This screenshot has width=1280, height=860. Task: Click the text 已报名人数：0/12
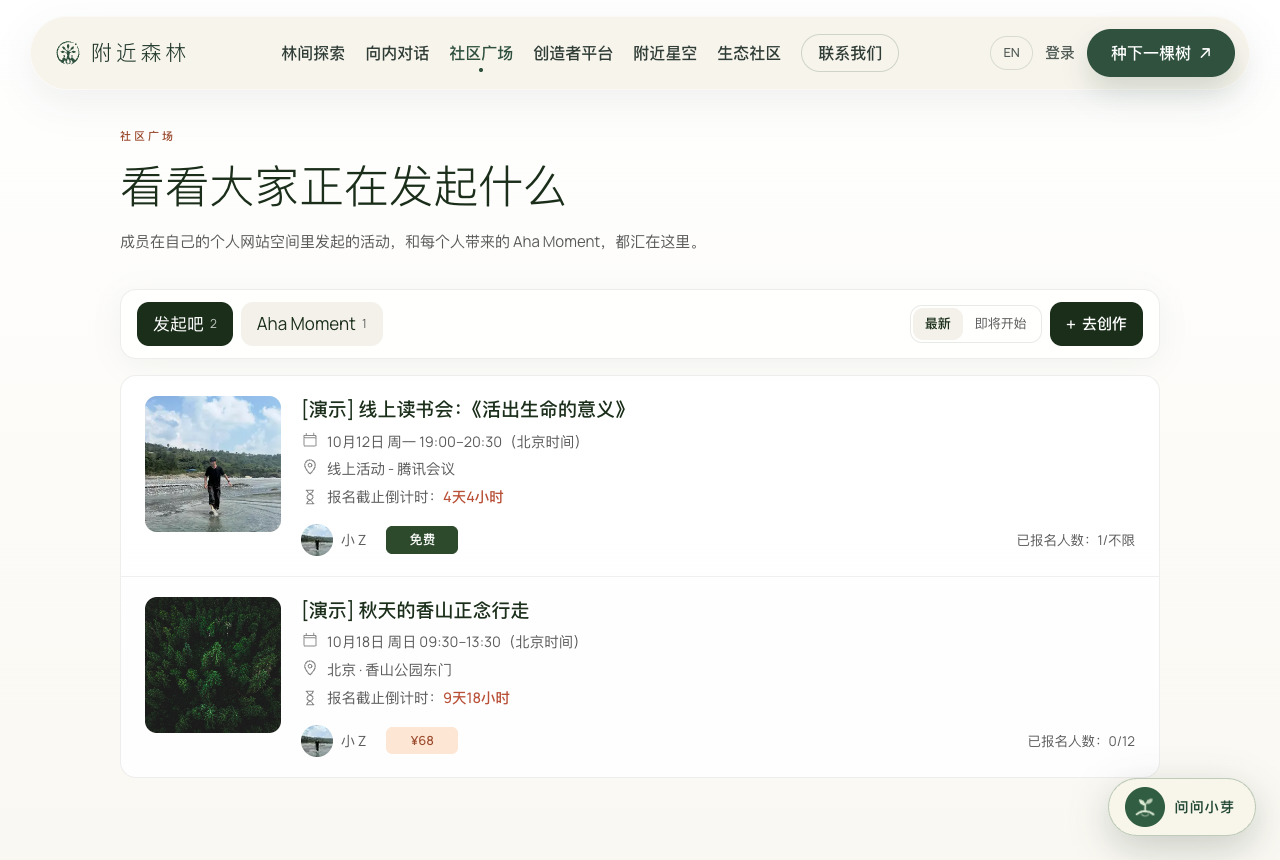(x=1081, y=741)
